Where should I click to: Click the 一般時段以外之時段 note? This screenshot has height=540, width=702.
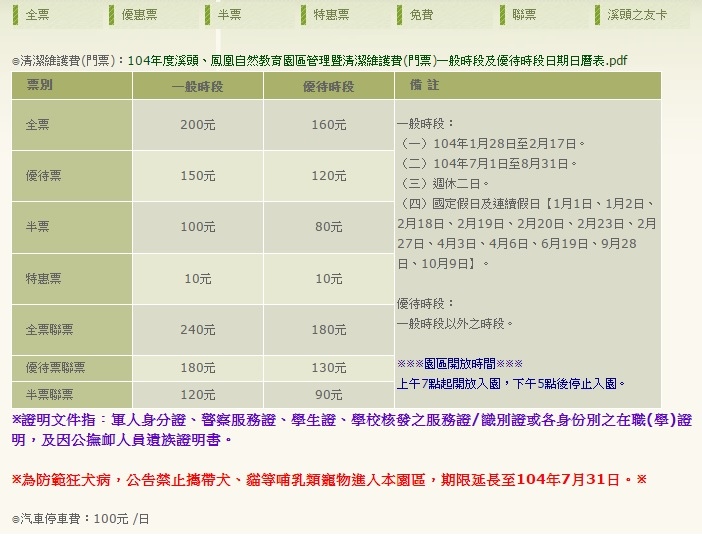(454, 323)
